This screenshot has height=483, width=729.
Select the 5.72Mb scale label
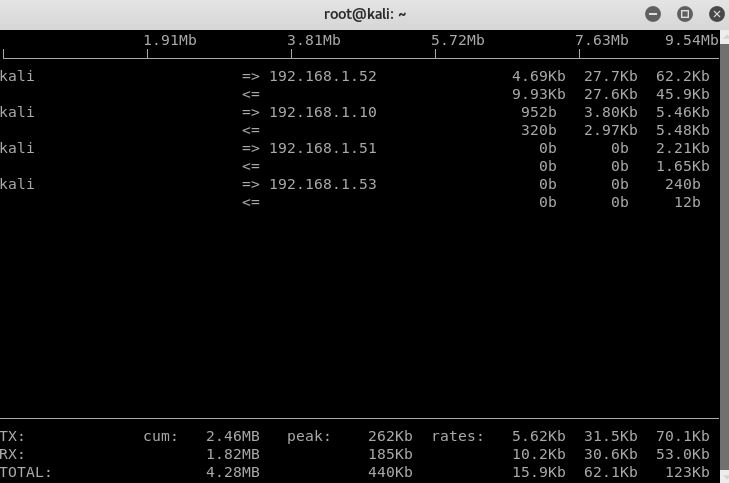(x=457, y=40)
